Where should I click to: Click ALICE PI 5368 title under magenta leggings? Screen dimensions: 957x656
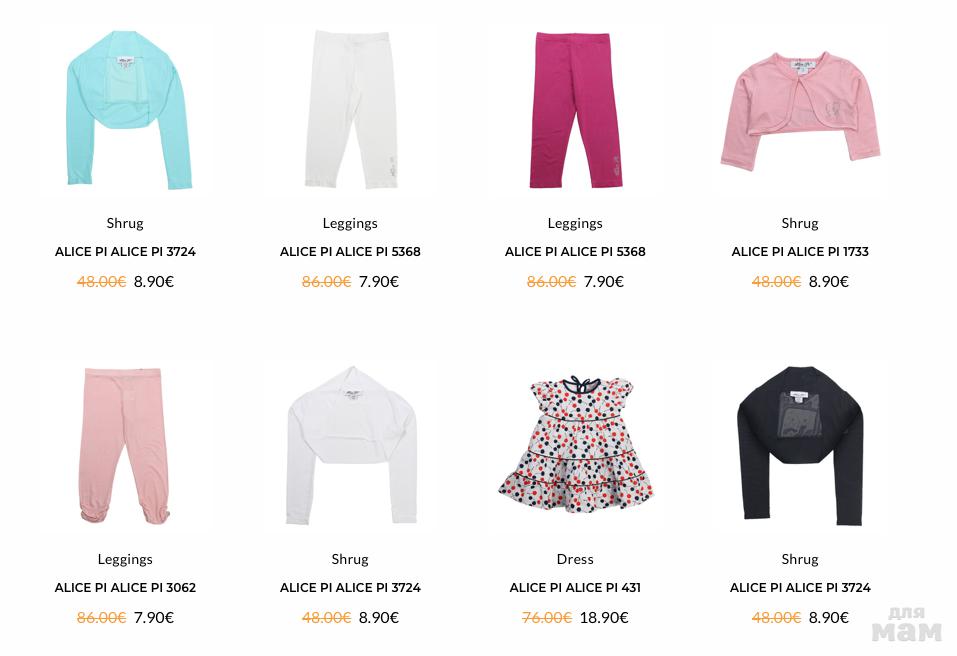575,251
